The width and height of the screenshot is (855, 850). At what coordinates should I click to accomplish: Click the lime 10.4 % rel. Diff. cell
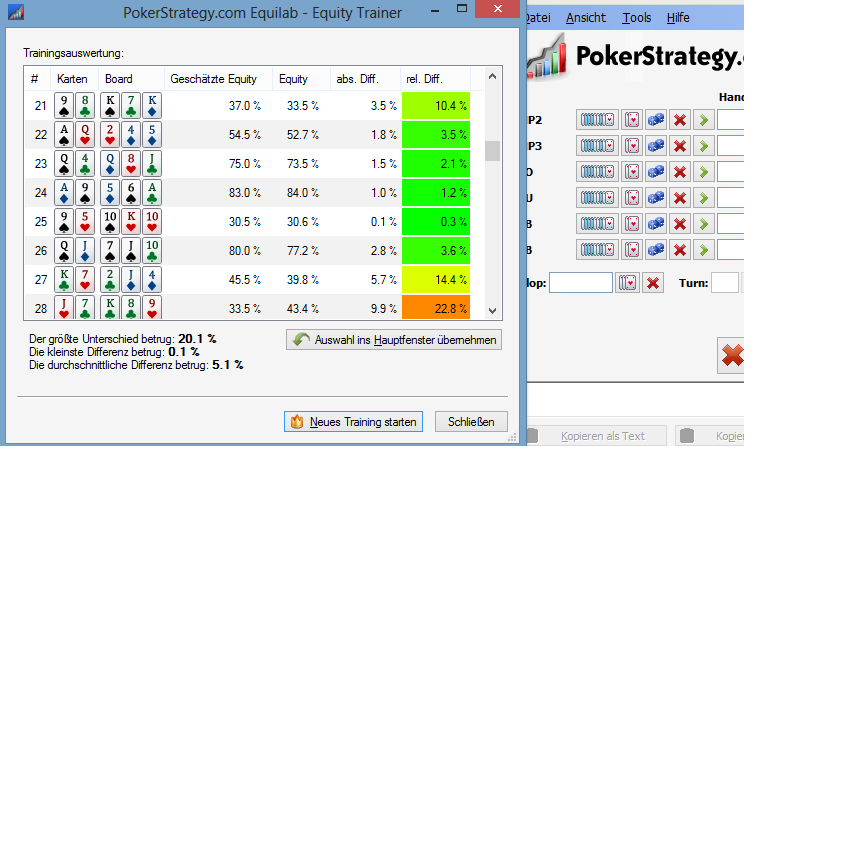click(x=436, y=106)
